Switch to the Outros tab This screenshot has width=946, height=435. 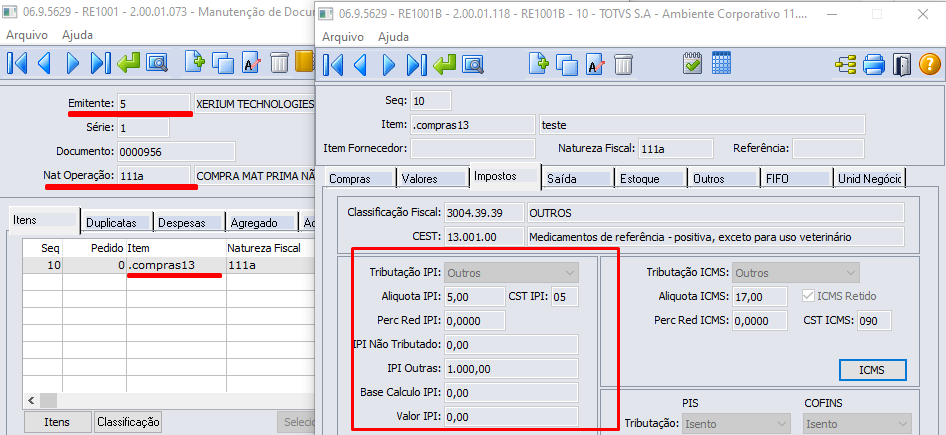click(723, 179)
